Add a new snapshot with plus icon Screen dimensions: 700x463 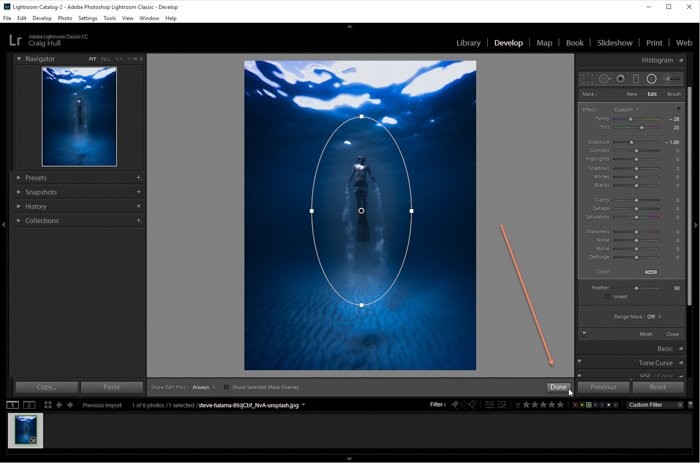point(139,192)
